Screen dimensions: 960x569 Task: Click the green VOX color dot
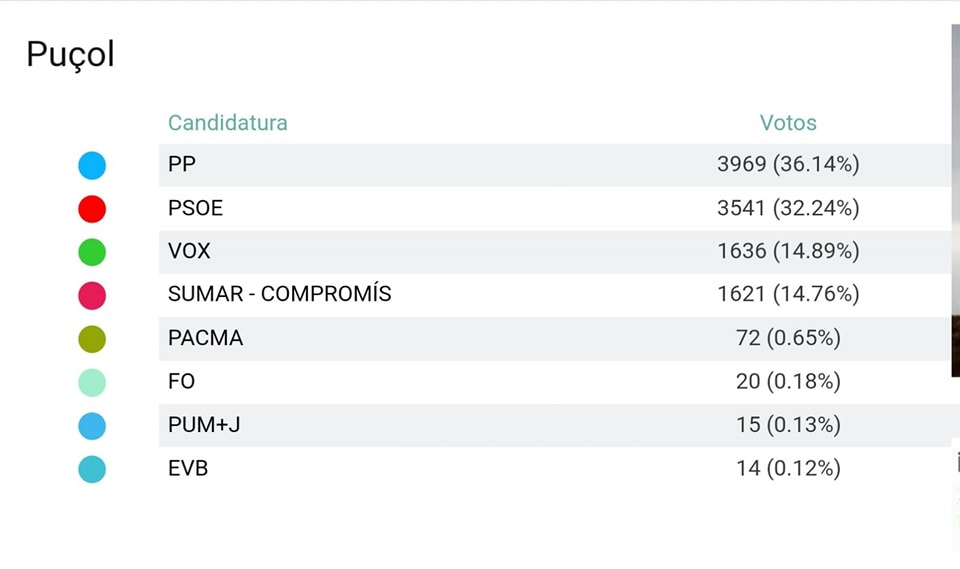coord(92,252)
